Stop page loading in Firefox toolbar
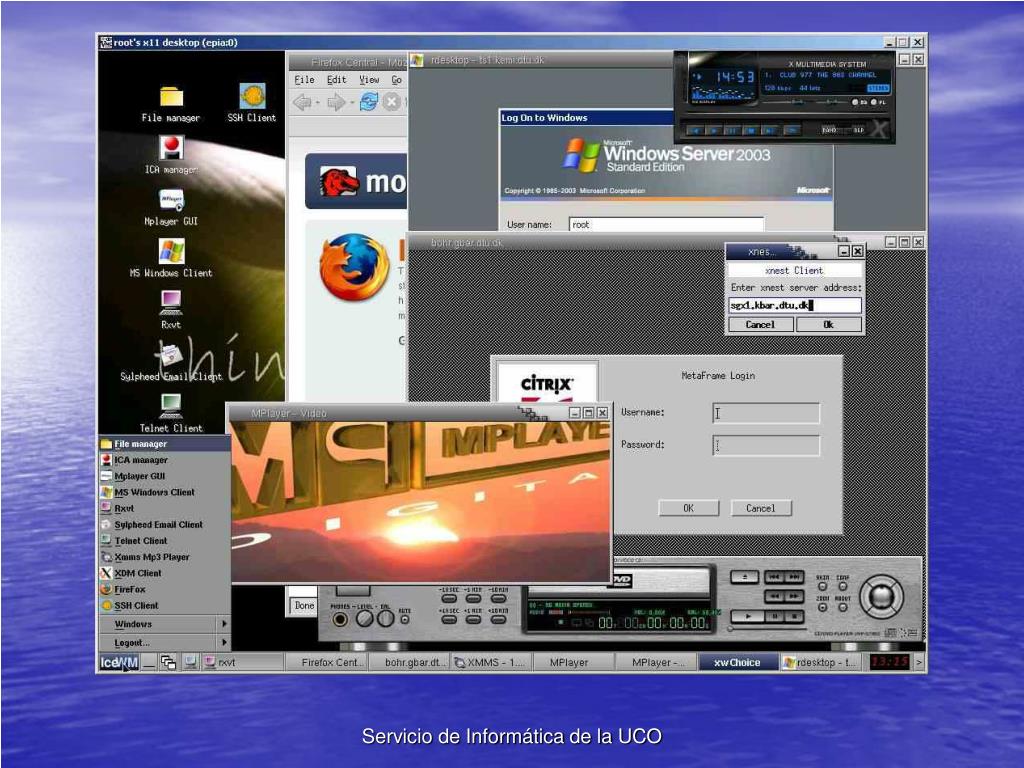1024x768 pixels. coord(391,103)
